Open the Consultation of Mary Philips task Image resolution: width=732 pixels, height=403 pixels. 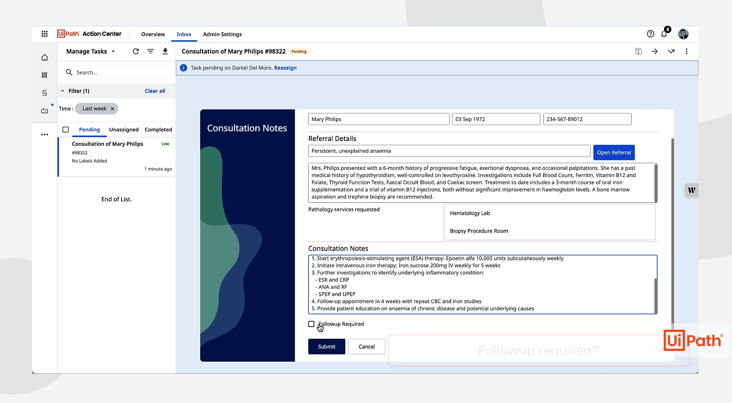[117, 156]
